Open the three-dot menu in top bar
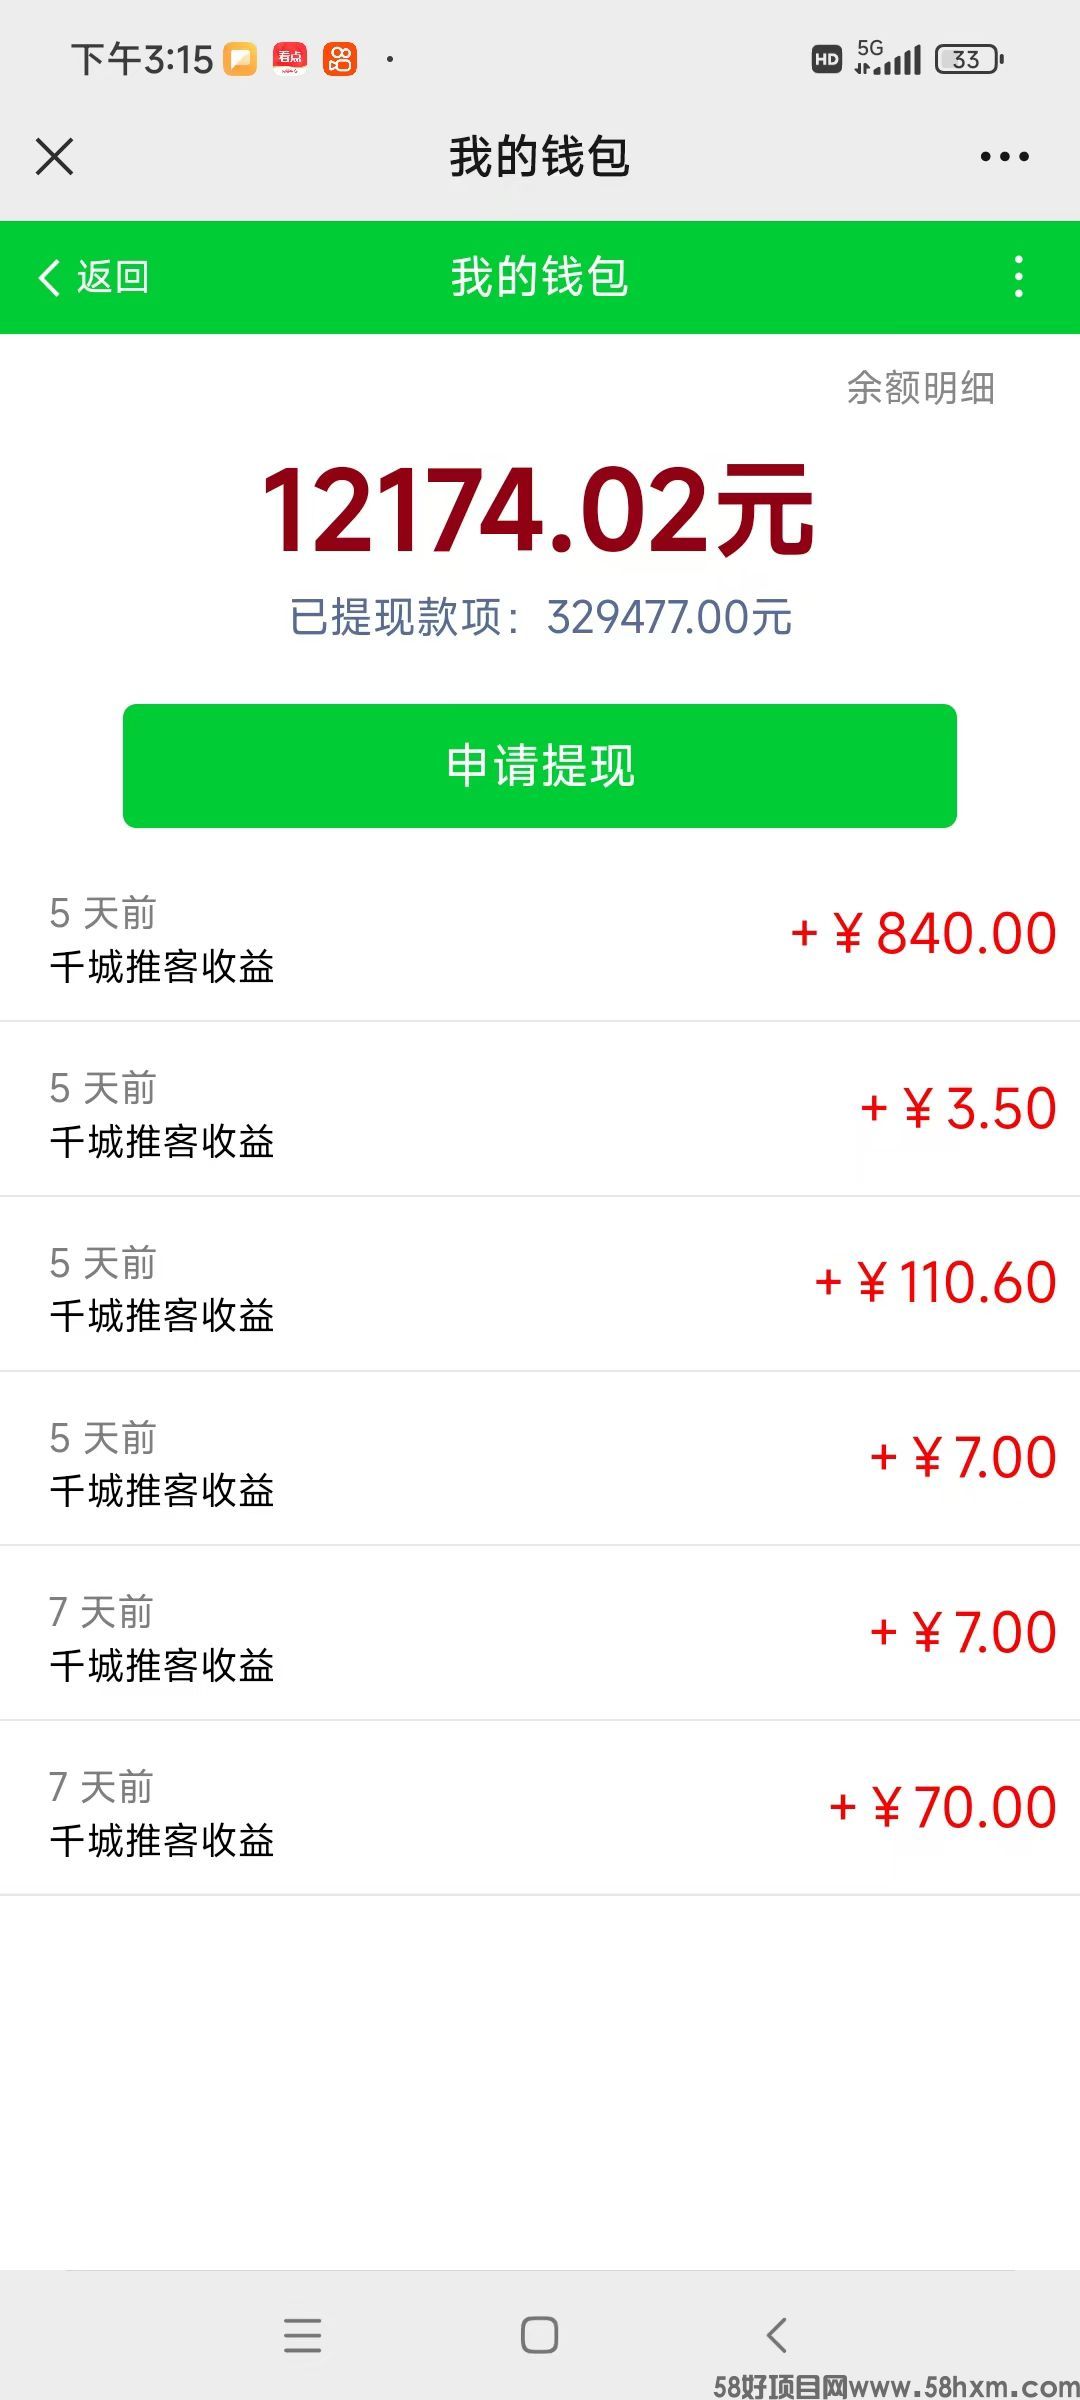 [1004, 157]
